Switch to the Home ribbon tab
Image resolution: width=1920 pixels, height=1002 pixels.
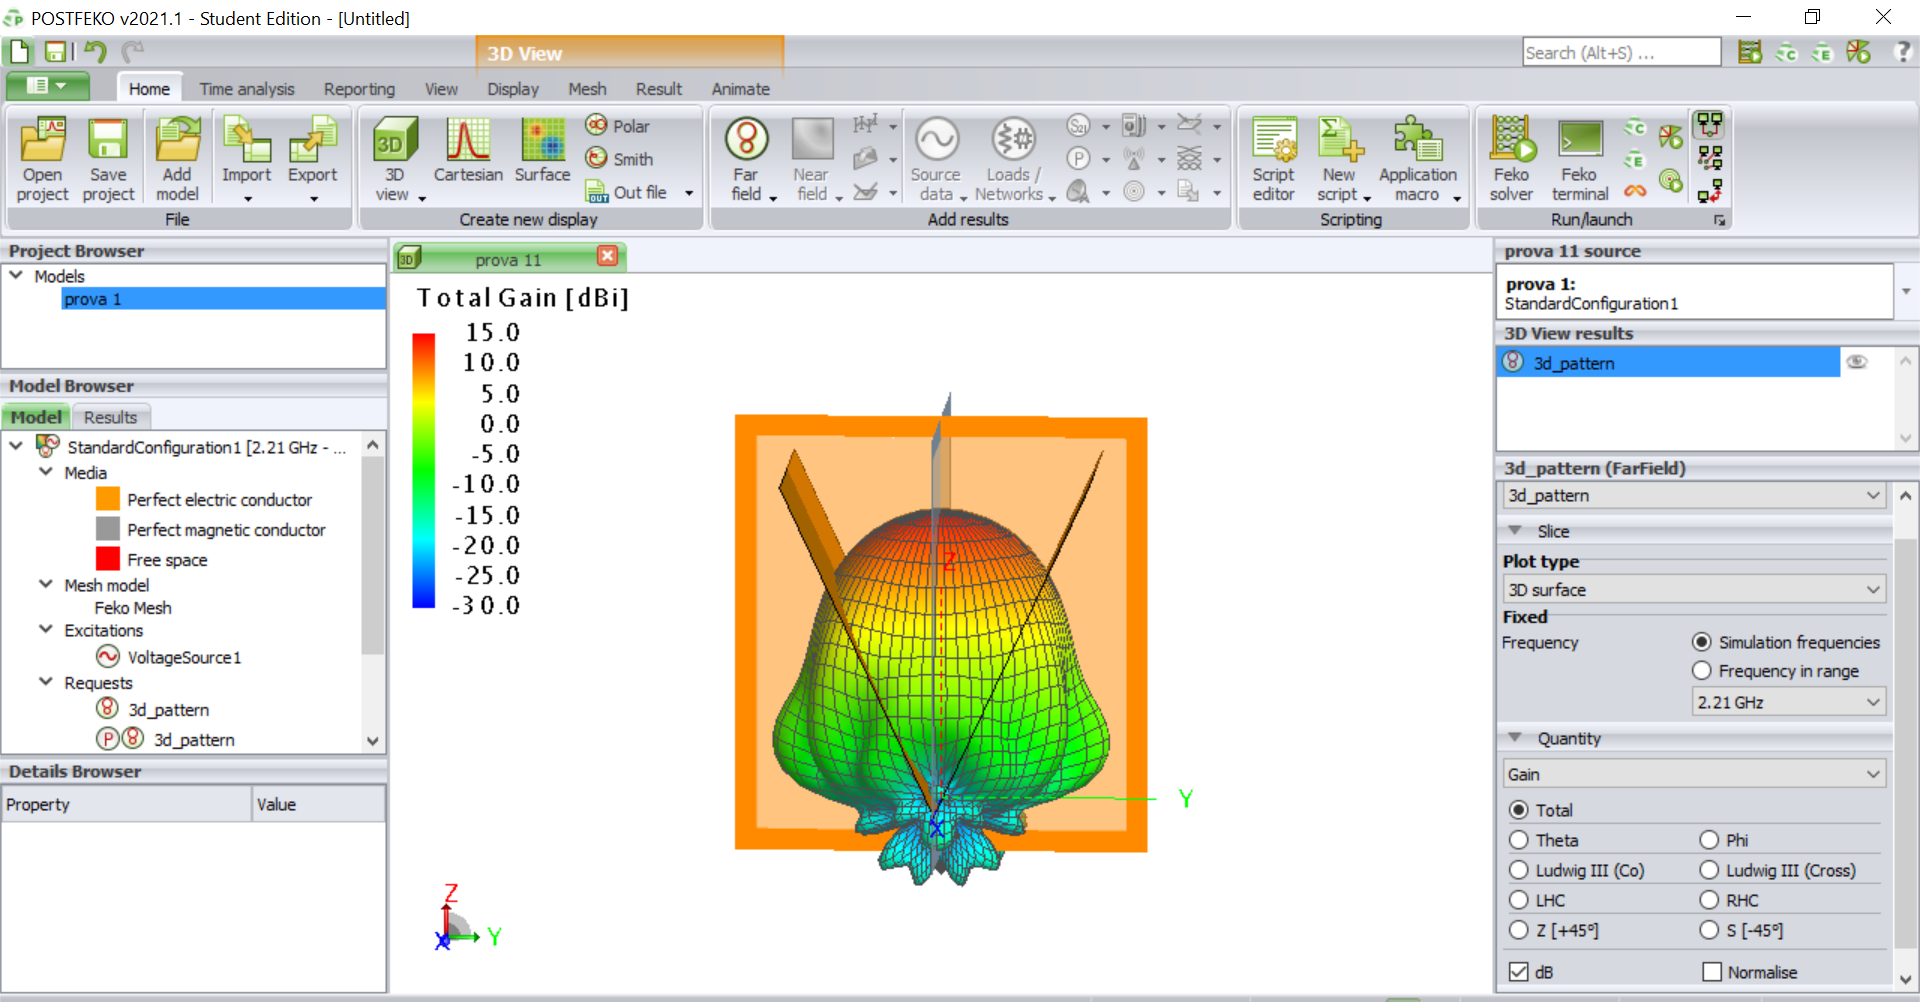[x=149, y=89]
